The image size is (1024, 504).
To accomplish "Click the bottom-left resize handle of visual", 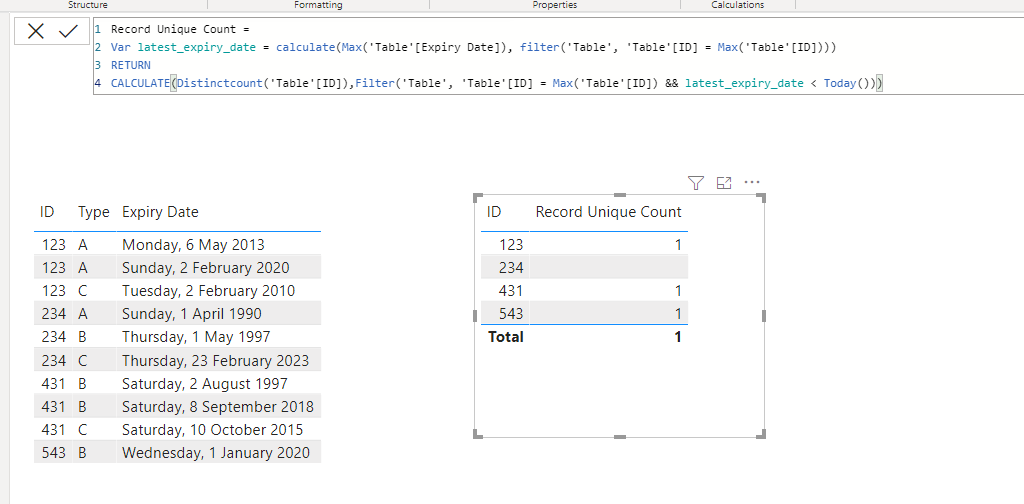I will tap(478, 433).
